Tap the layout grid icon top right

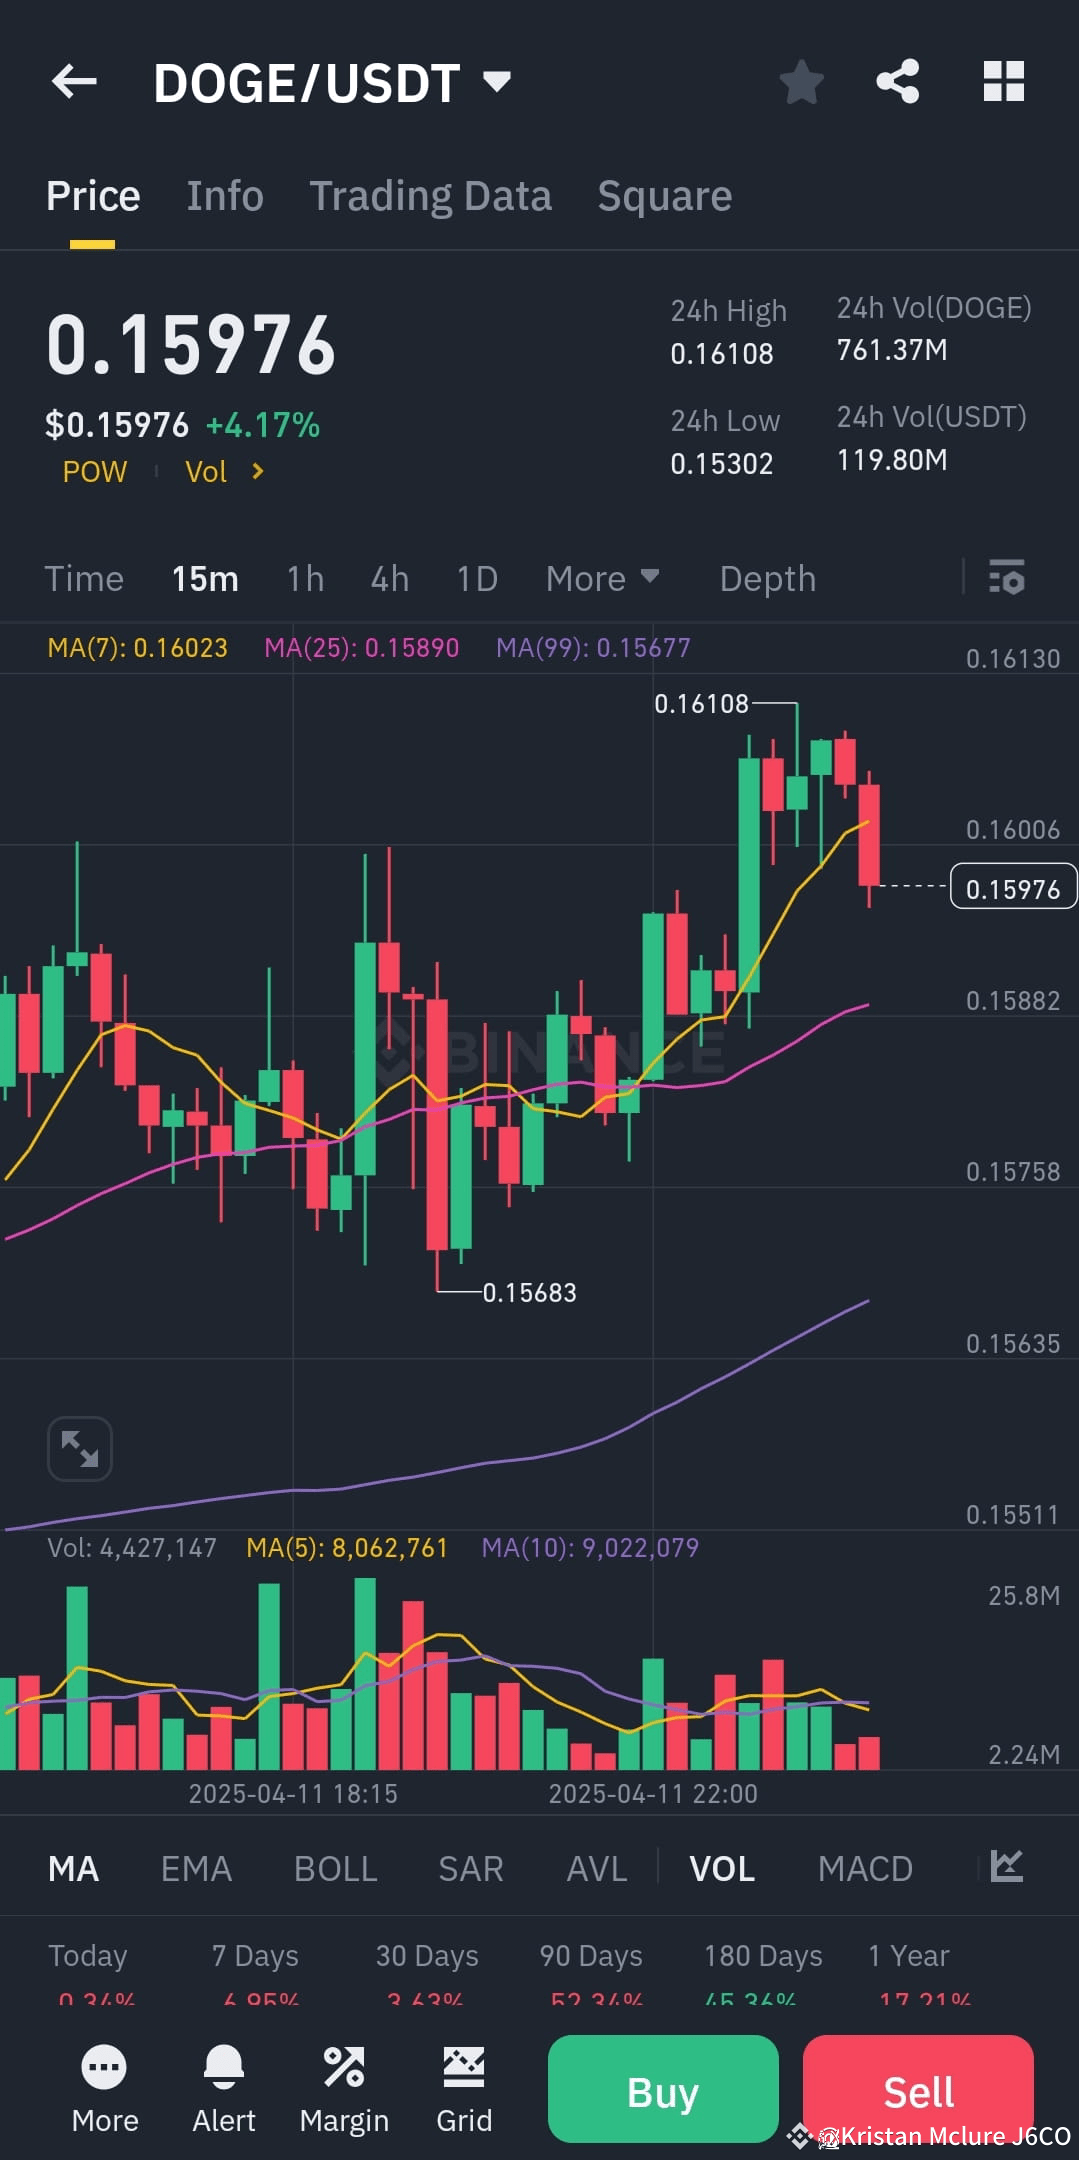coord(1003,82)
